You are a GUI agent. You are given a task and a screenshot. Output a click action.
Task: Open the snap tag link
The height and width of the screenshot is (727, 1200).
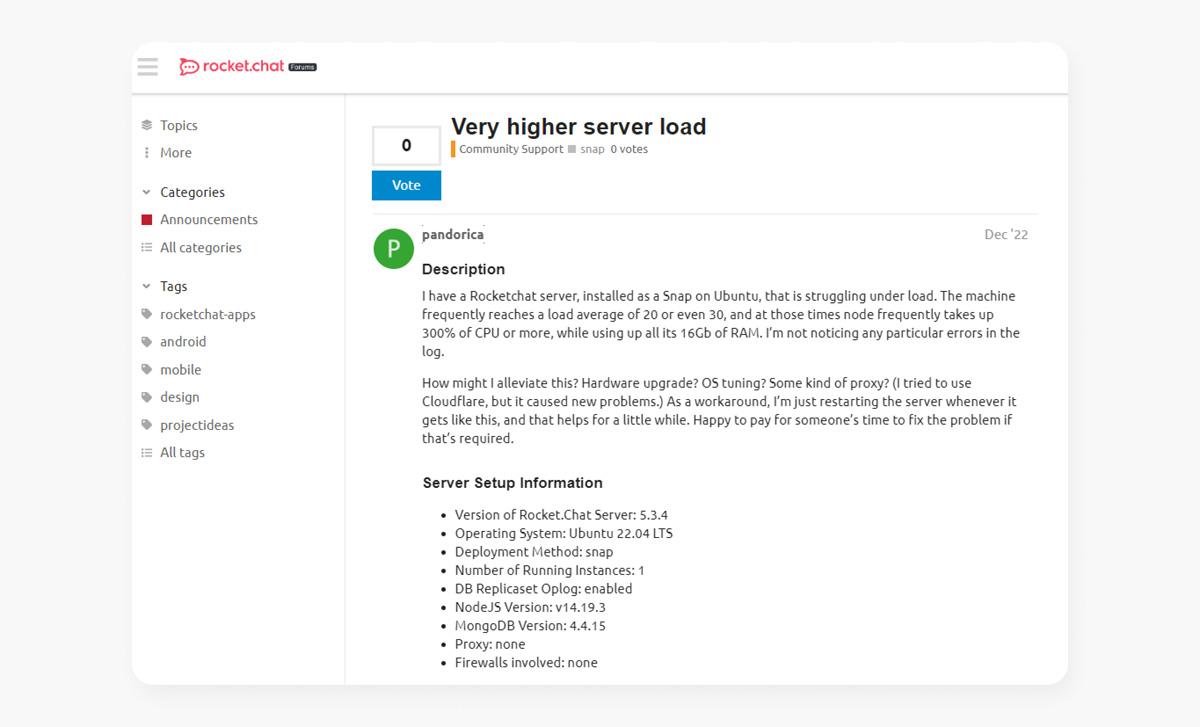(x=592, y=149)
